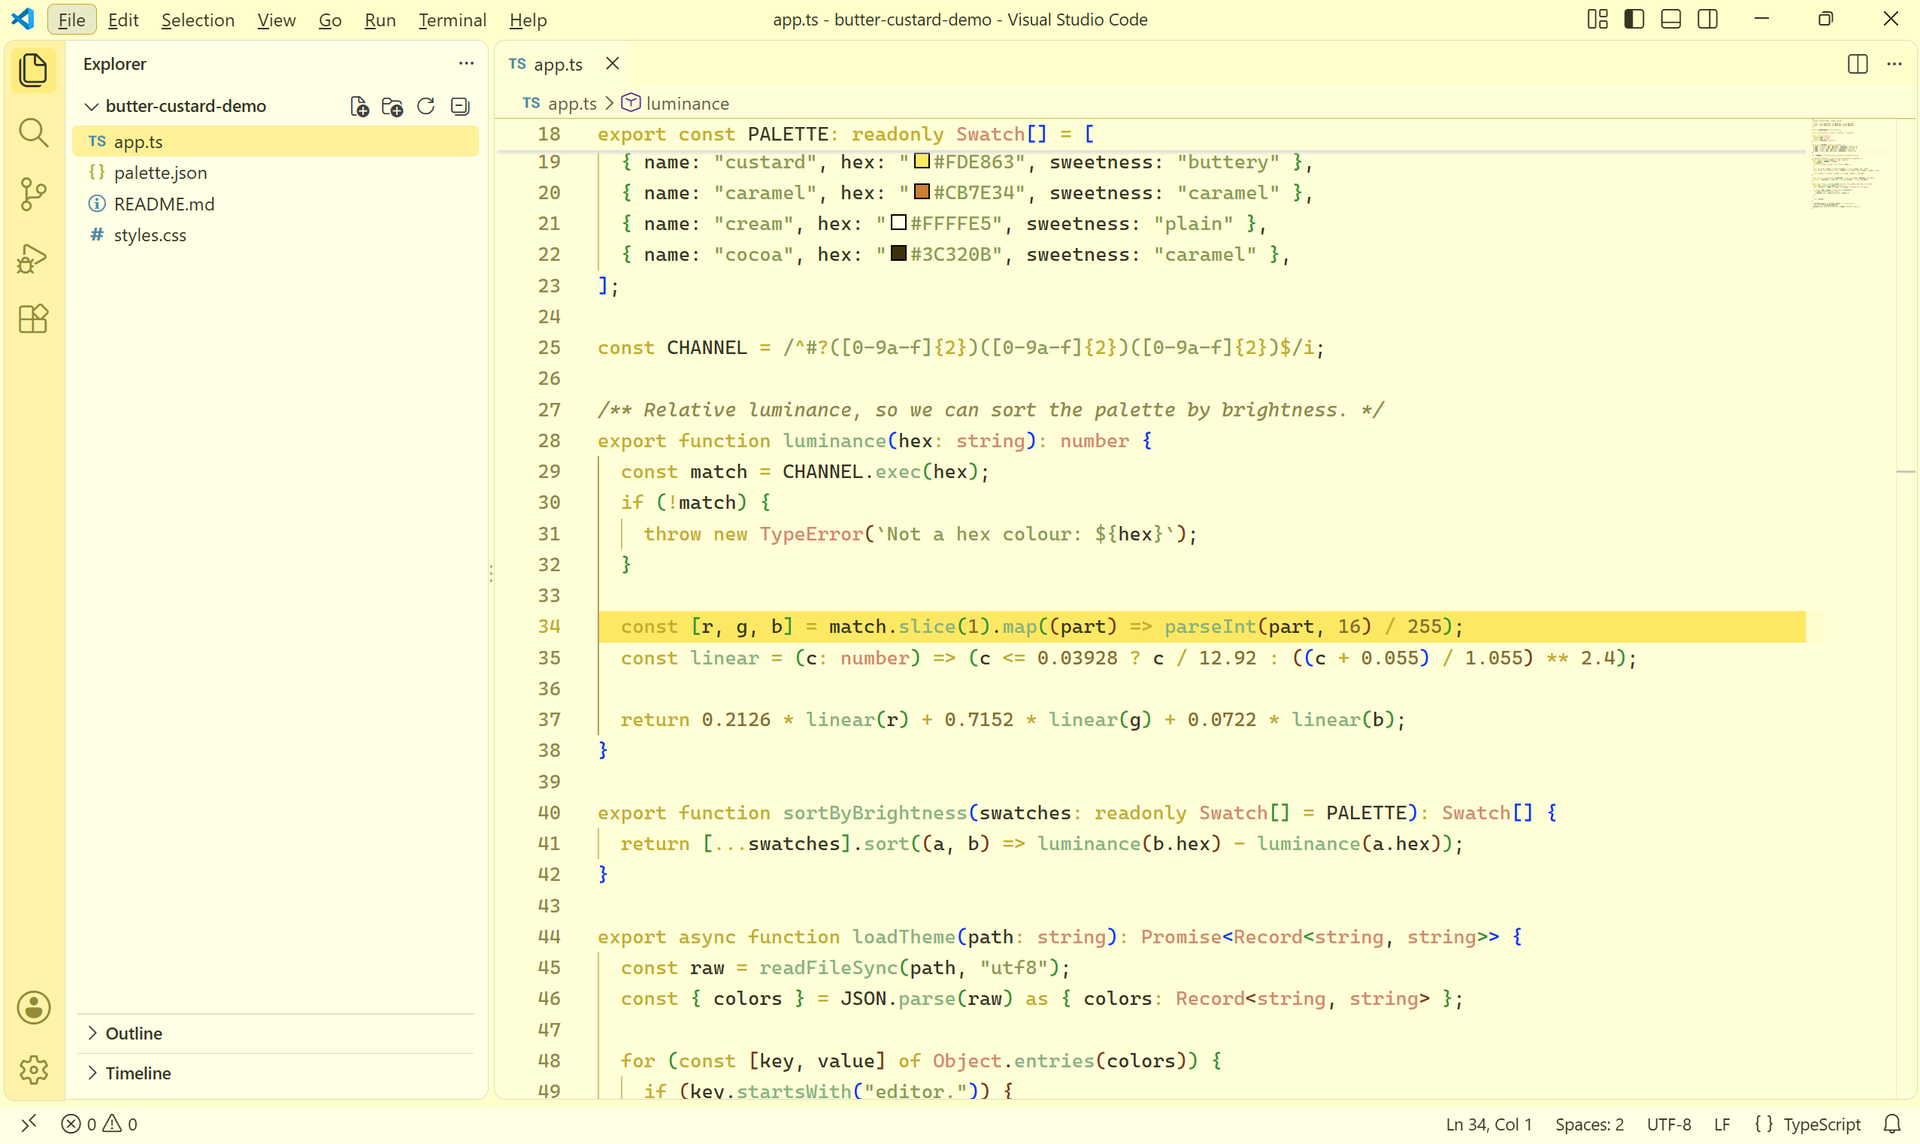Viewport: 1920px width, 1144px height.
Task: Open errors and warnings status item
Action: 99,1124
